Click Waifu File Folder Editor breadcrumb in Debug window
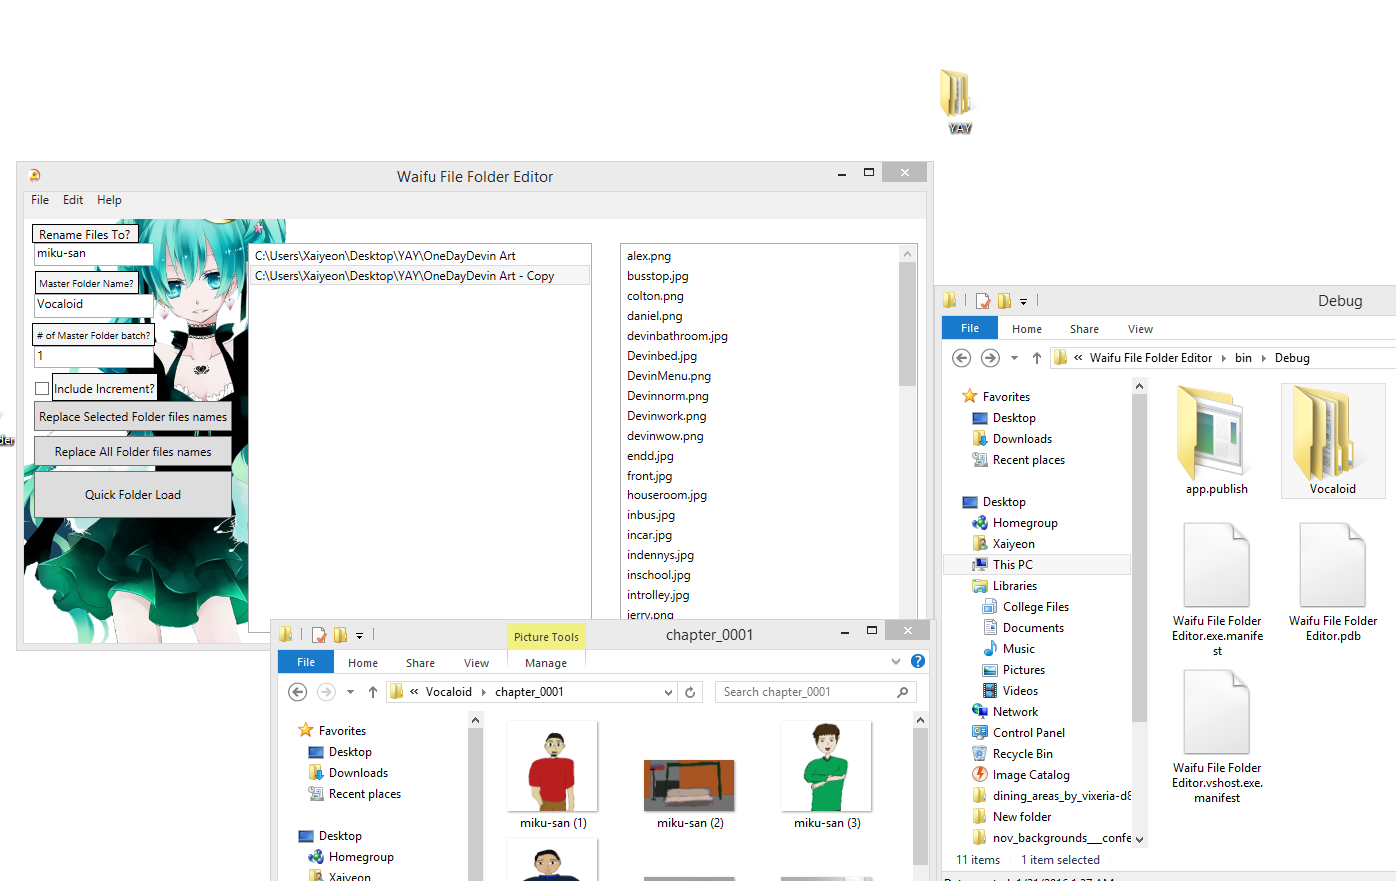 click(x=1150, y=358)
